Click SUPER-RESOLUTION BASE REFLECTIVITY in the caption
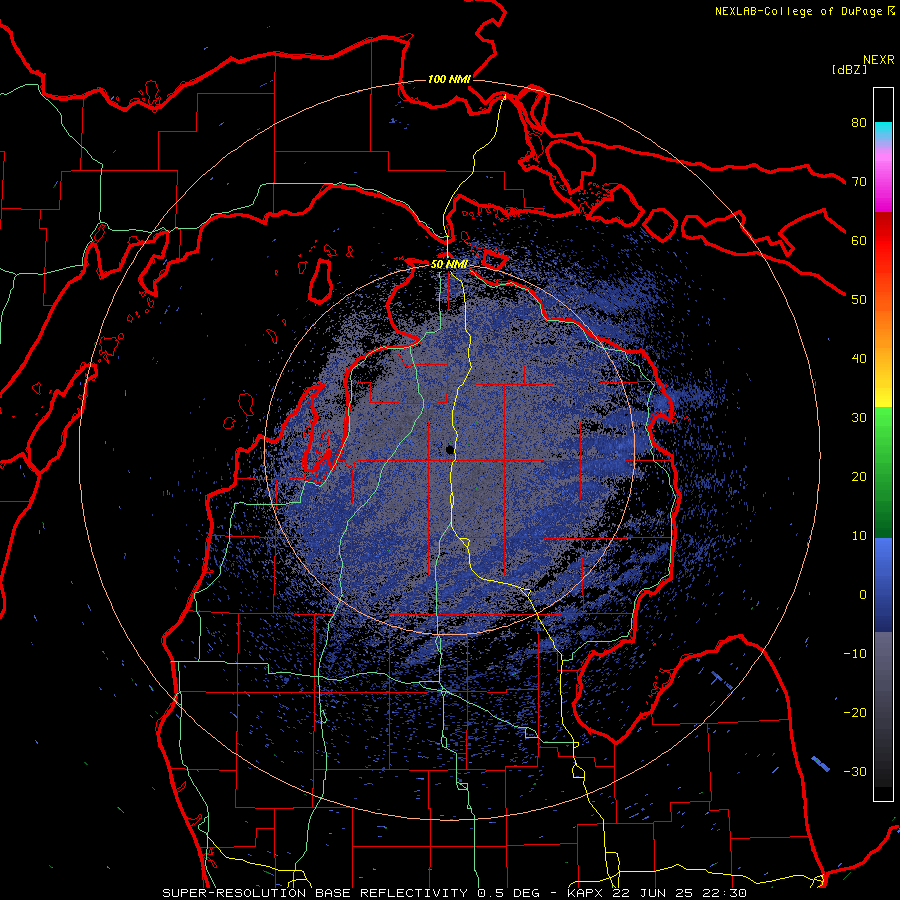Viewport: 900px width, 900px height. click(315, 893)
